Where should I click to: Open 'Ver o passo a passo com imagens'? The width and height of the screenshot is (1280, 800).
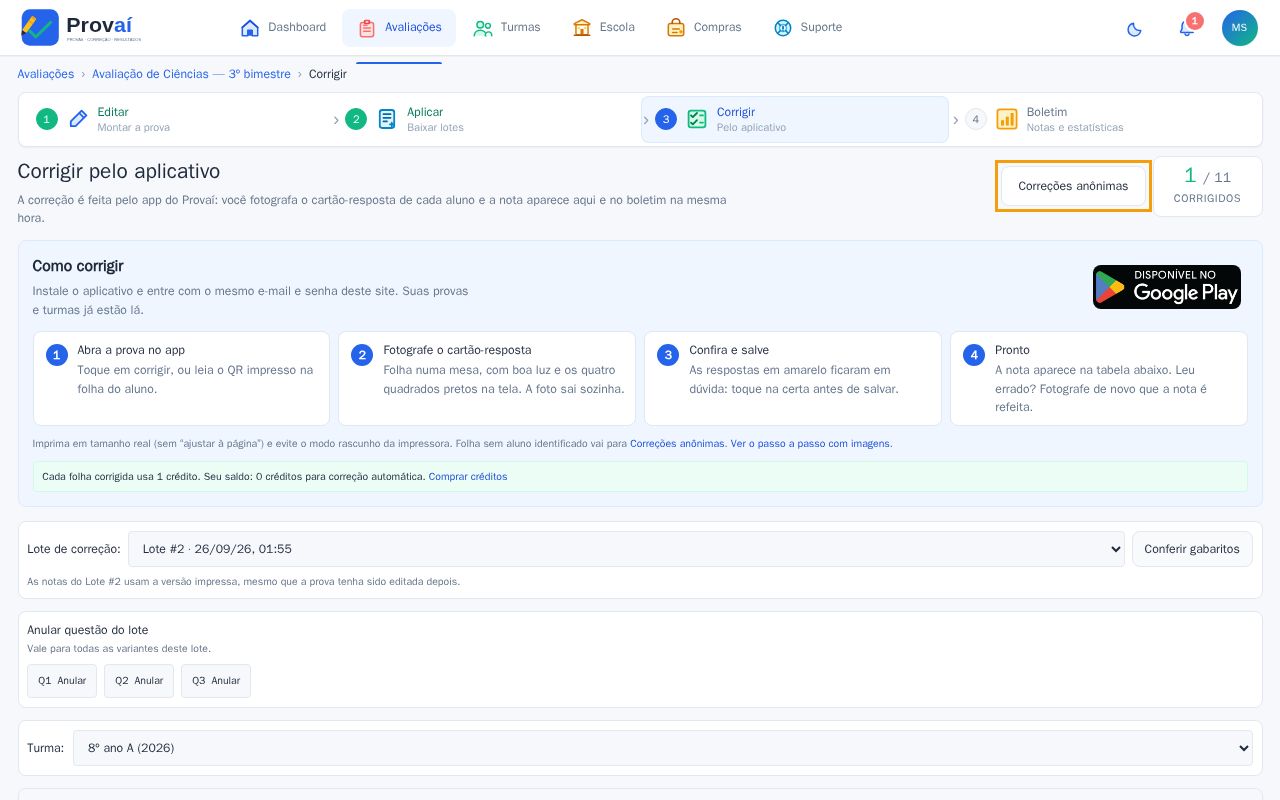811,444
